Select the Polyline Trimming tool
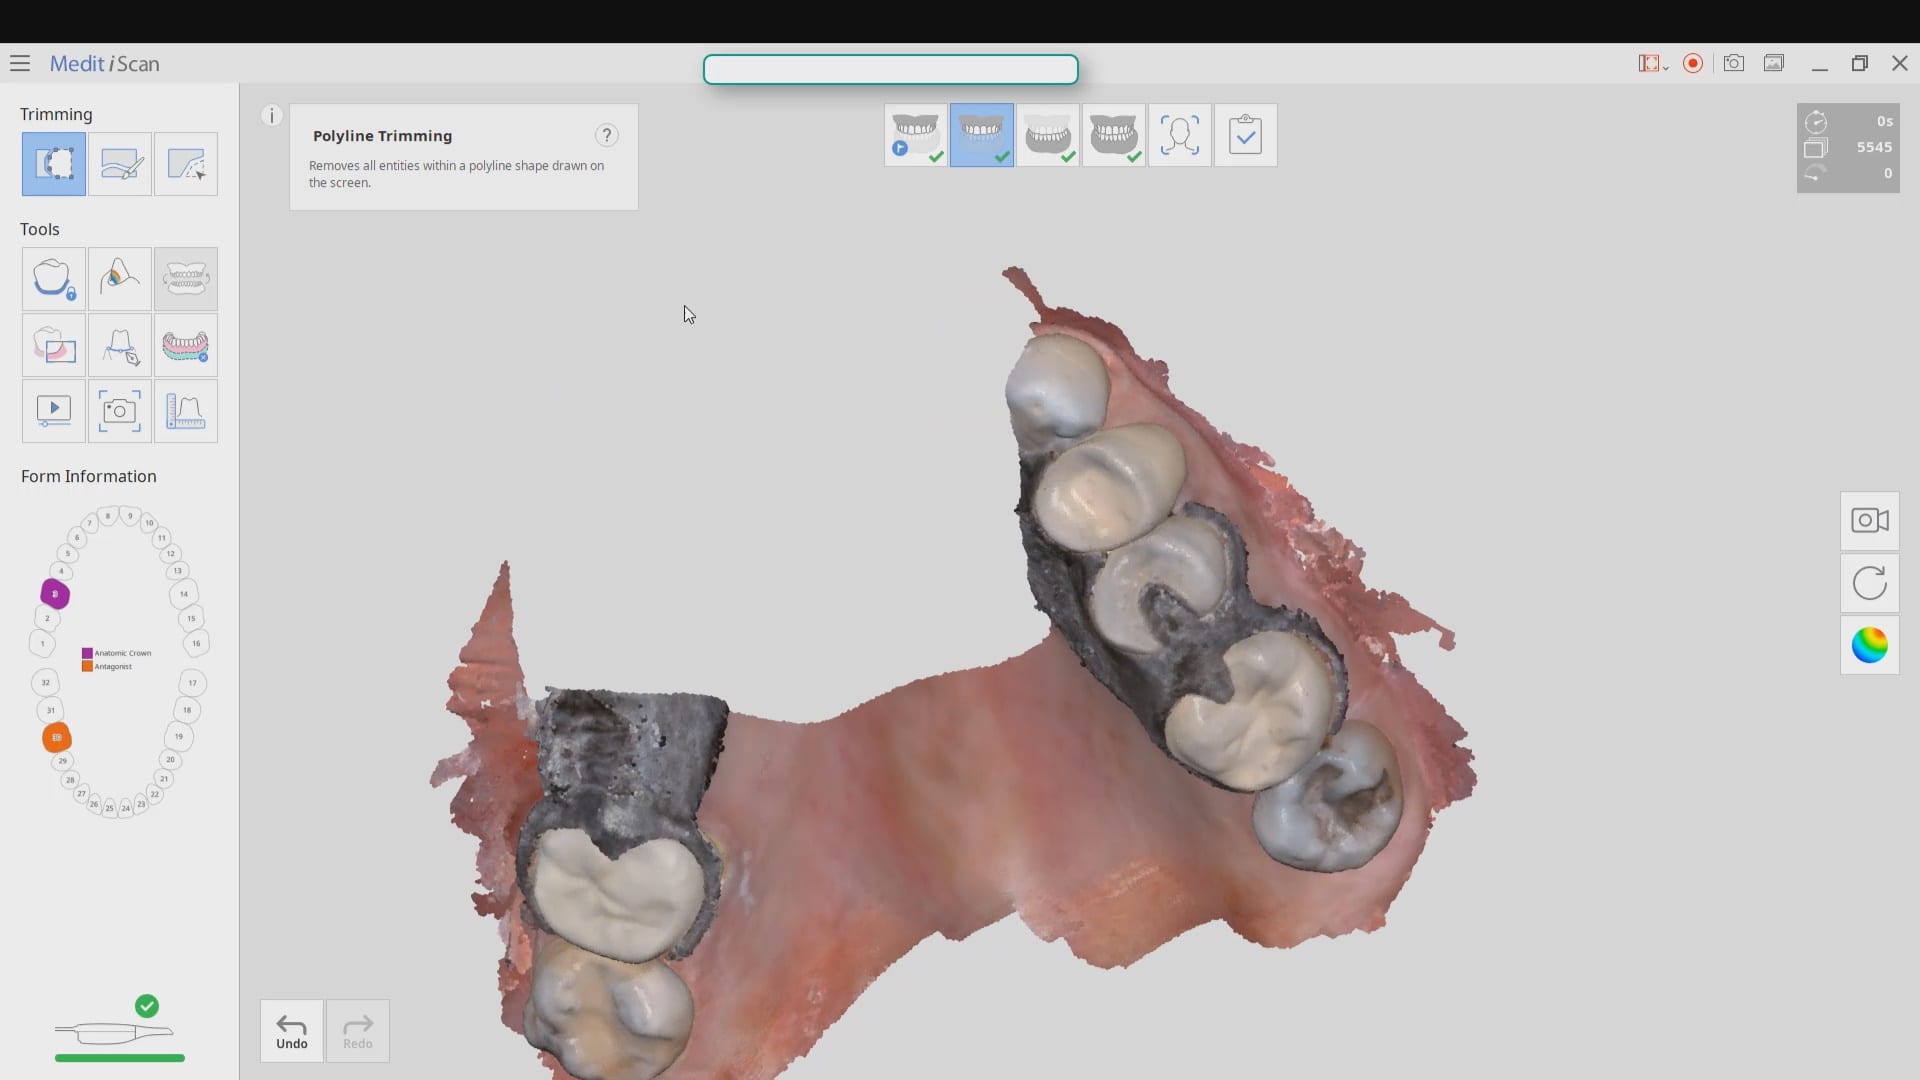 (54, 164)
